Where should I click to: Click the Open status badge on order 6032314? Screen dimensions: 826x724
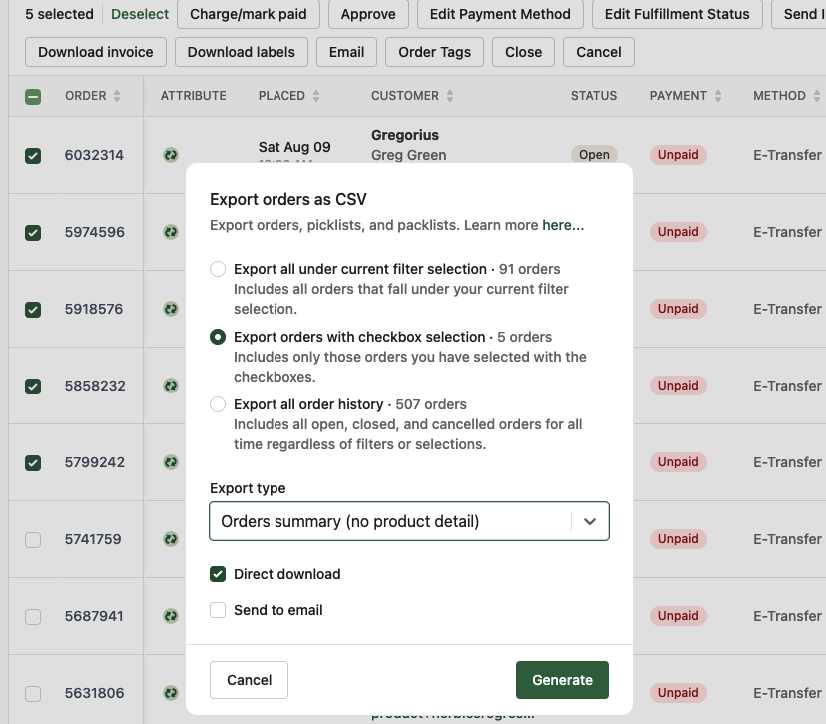[594, 155]
